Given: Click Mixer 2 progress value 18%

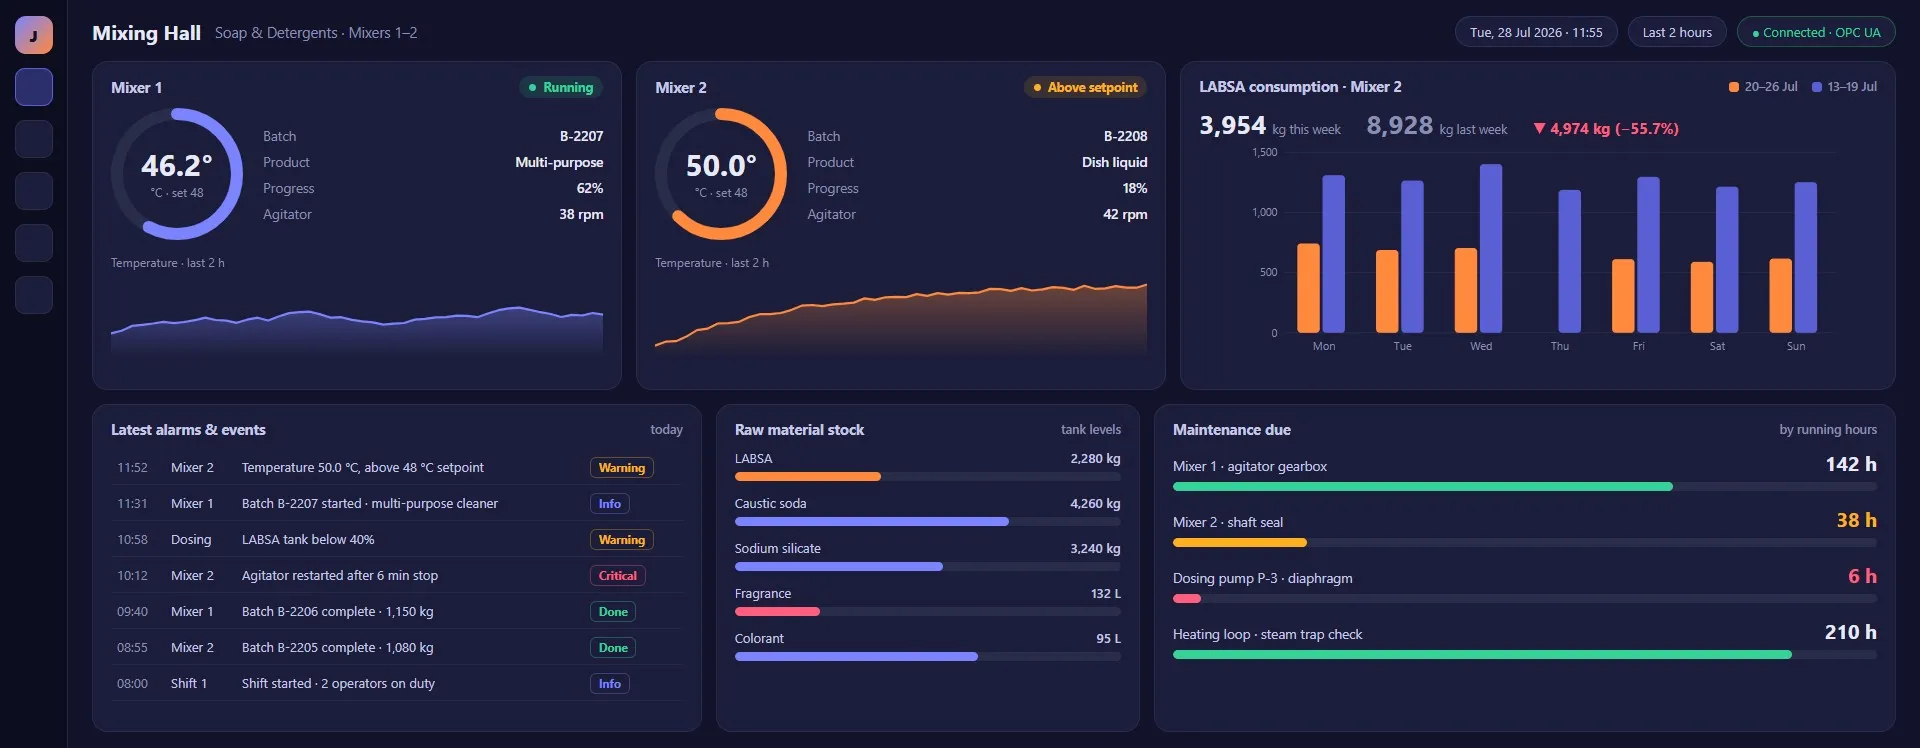Looking at the screenshot, I should 1134,188.
